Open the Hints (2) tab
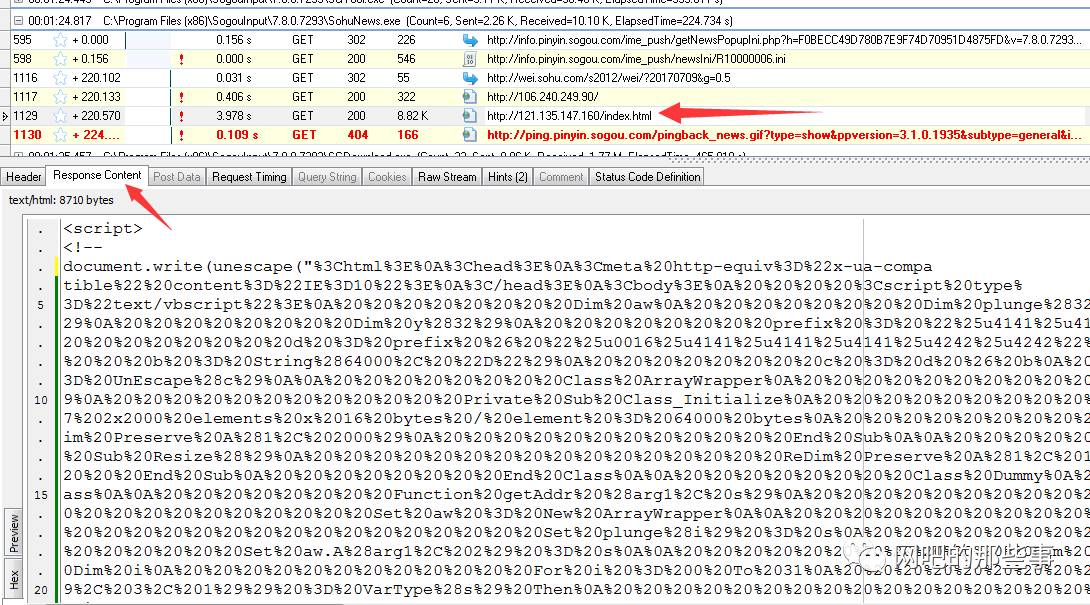Image resolution: width=1090 pixels, height=605 pixels. coord(507,177)
